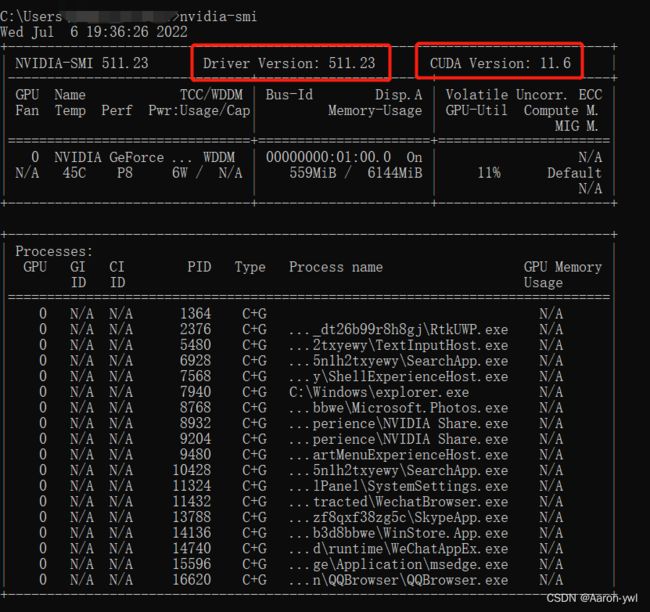Click the Process name column header

[336, 267]
